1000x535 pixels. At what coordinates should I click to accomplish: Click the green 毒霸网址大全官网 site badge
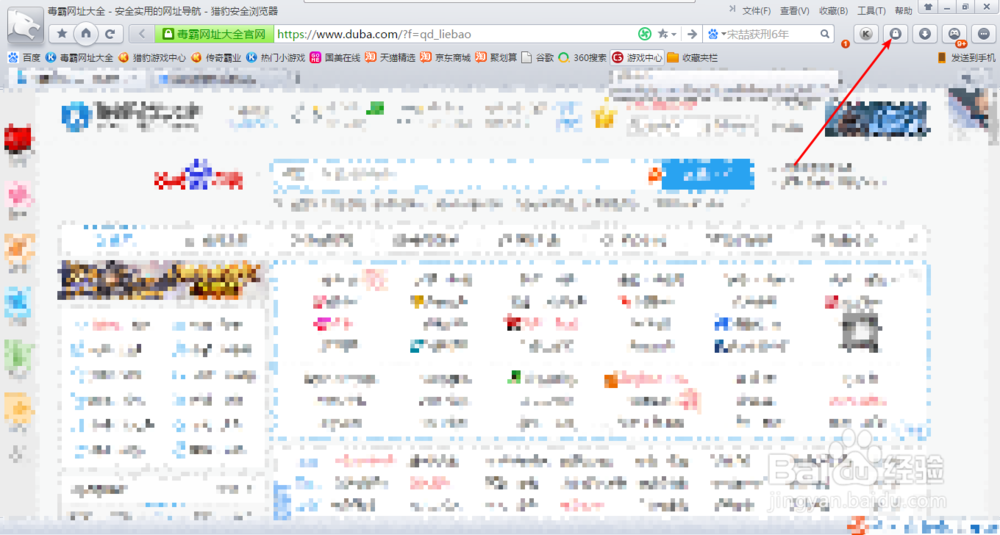[215, 34]
